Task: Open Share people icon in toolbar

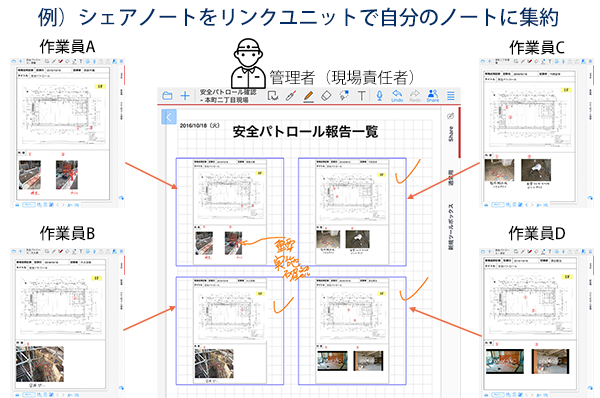Action: (433, 95)
